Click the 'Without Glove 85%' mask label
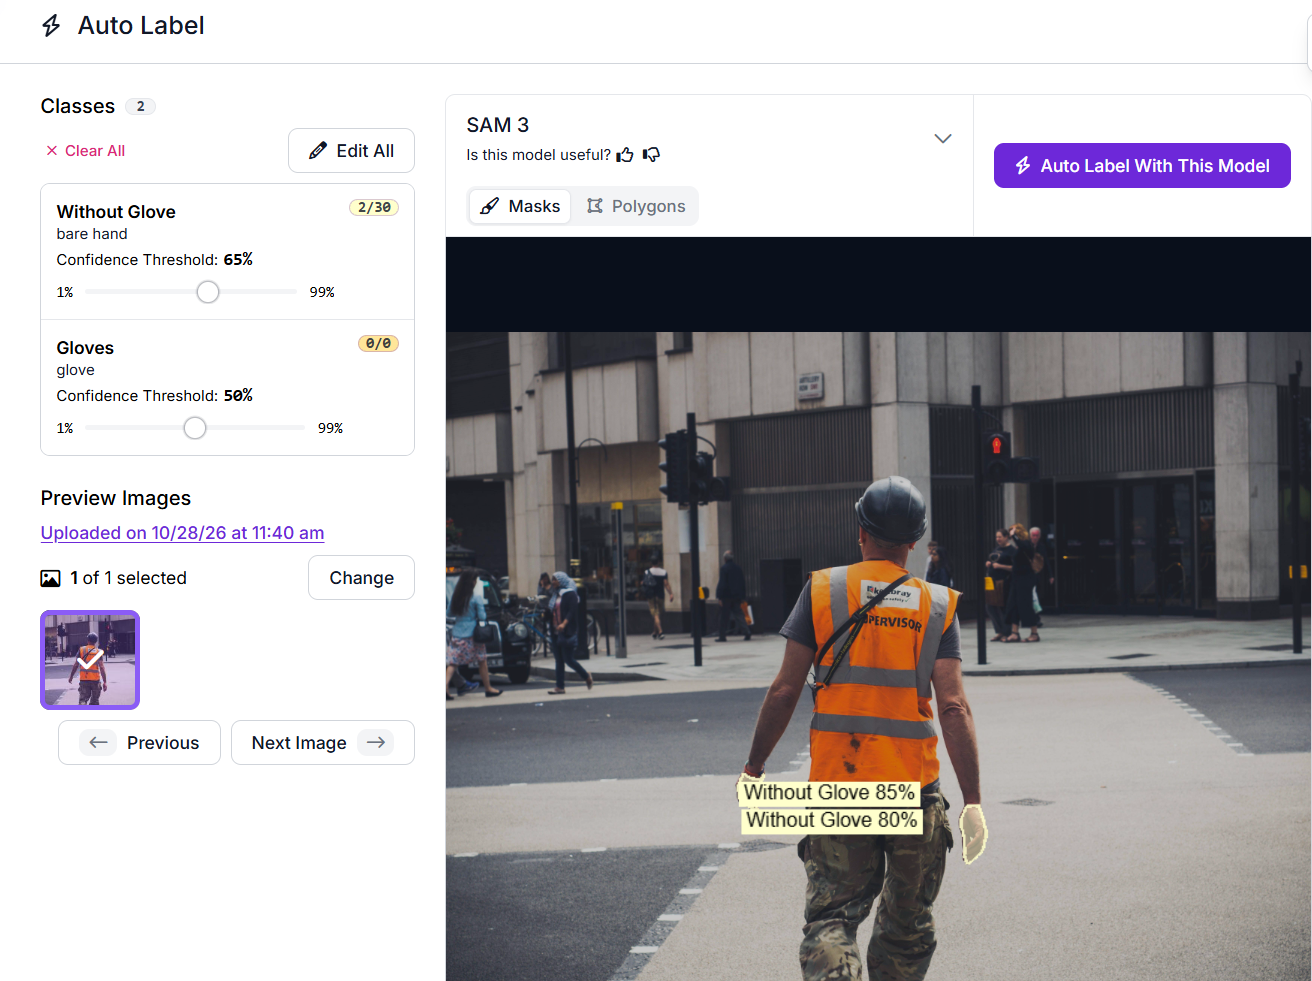 coord(829,793)
